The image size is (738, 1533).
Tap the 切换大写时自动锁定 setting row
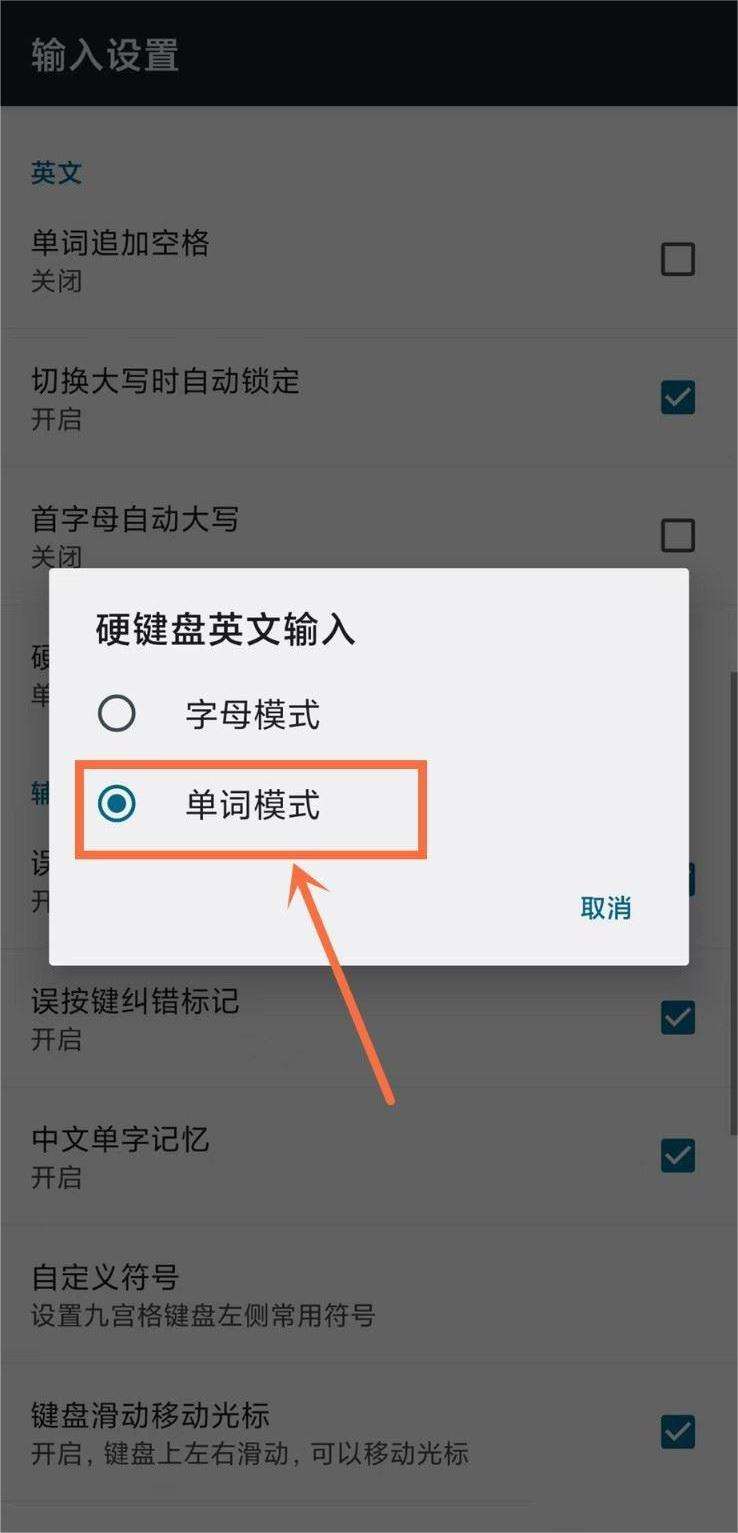click(x=369, y=398)
